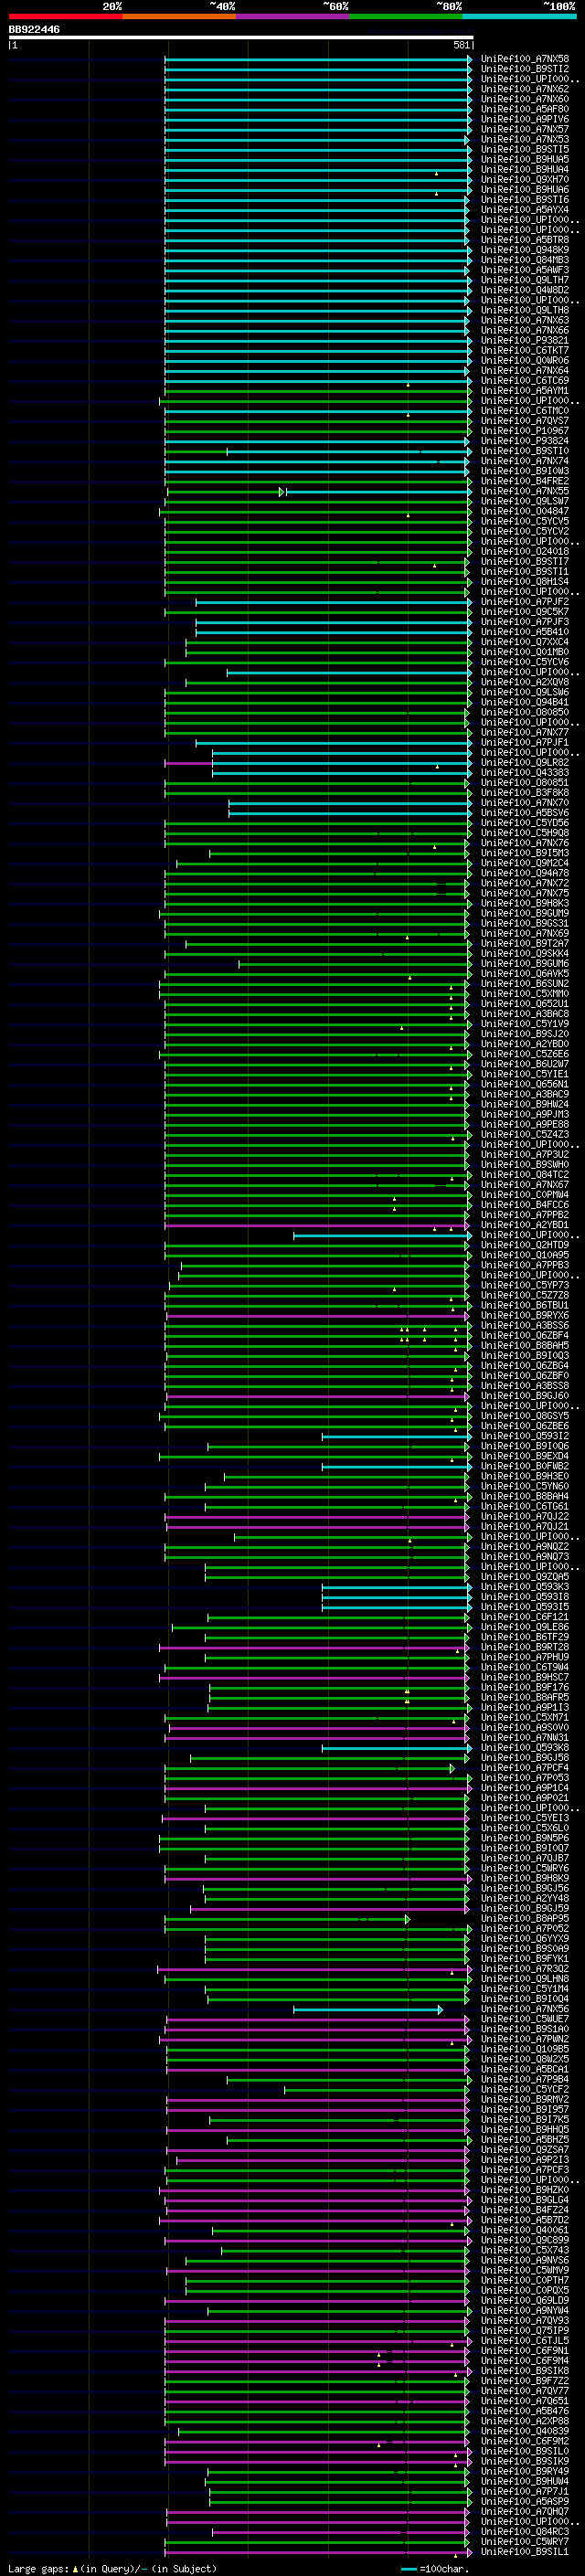Select the UniRef100_P10967 label

point(525,431)
